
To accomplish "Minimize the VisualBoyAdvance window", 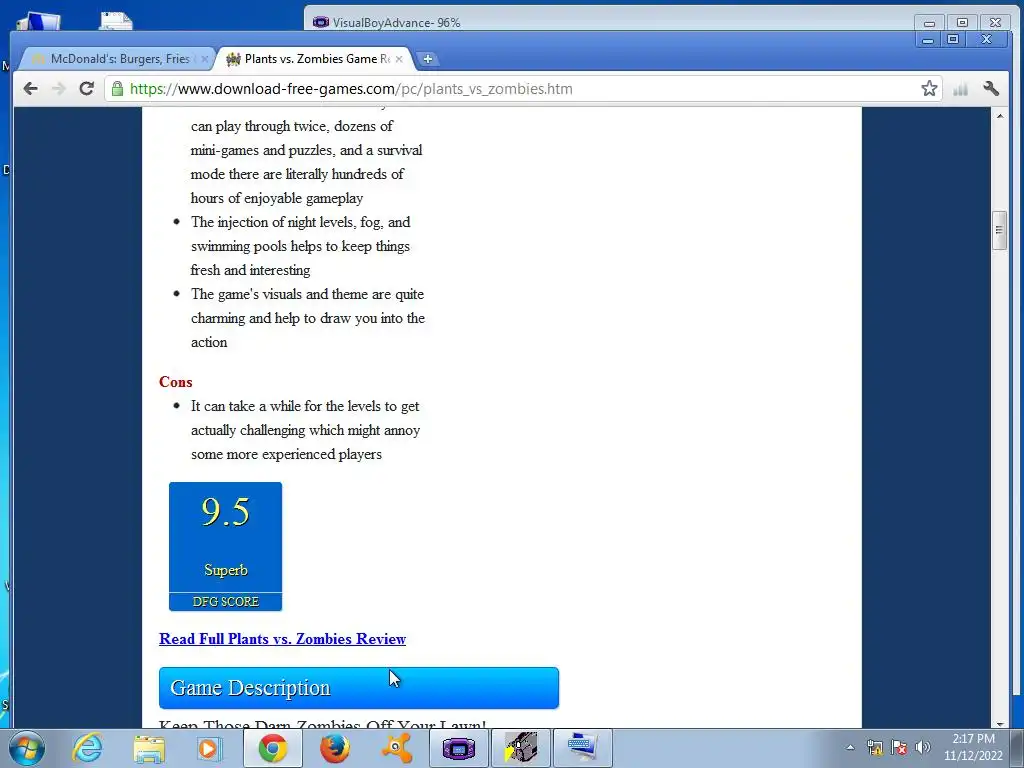I will tap(929, 23).
